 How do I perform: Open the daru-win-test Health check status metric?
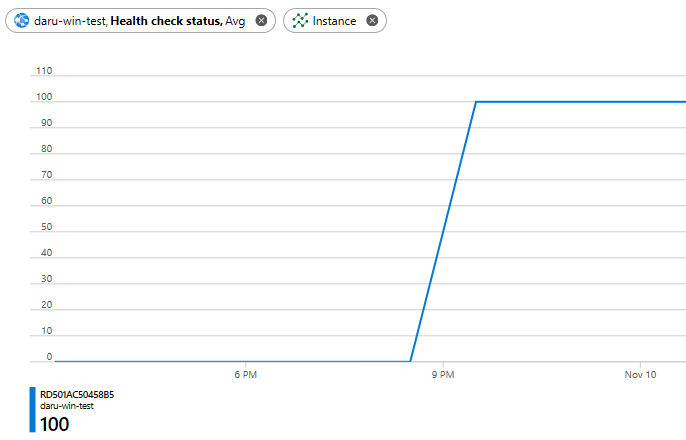click(x=140, y=21)
